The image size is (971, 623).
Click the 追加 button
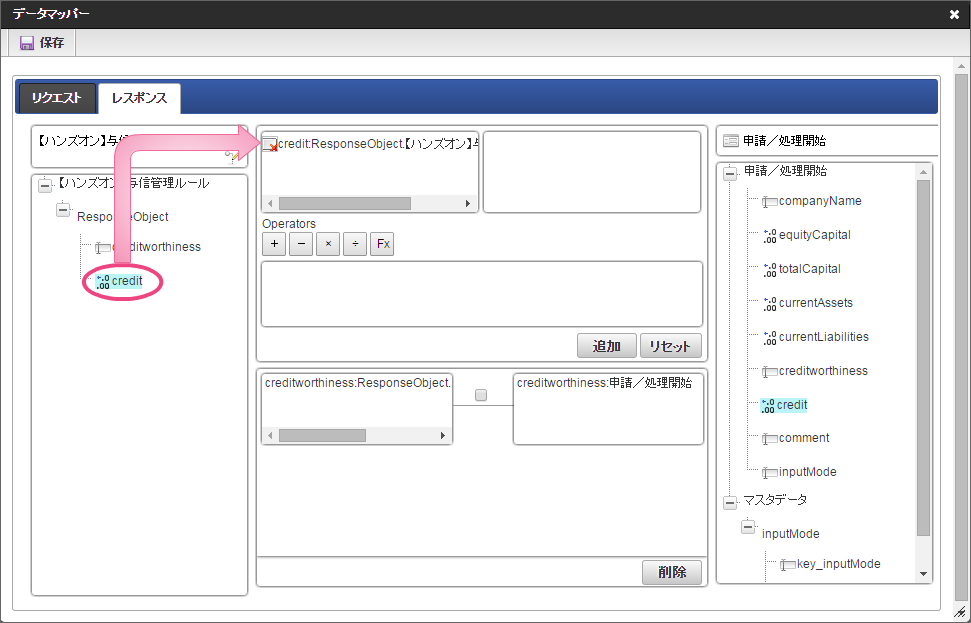pyautogui.click(x=606, y=346)
